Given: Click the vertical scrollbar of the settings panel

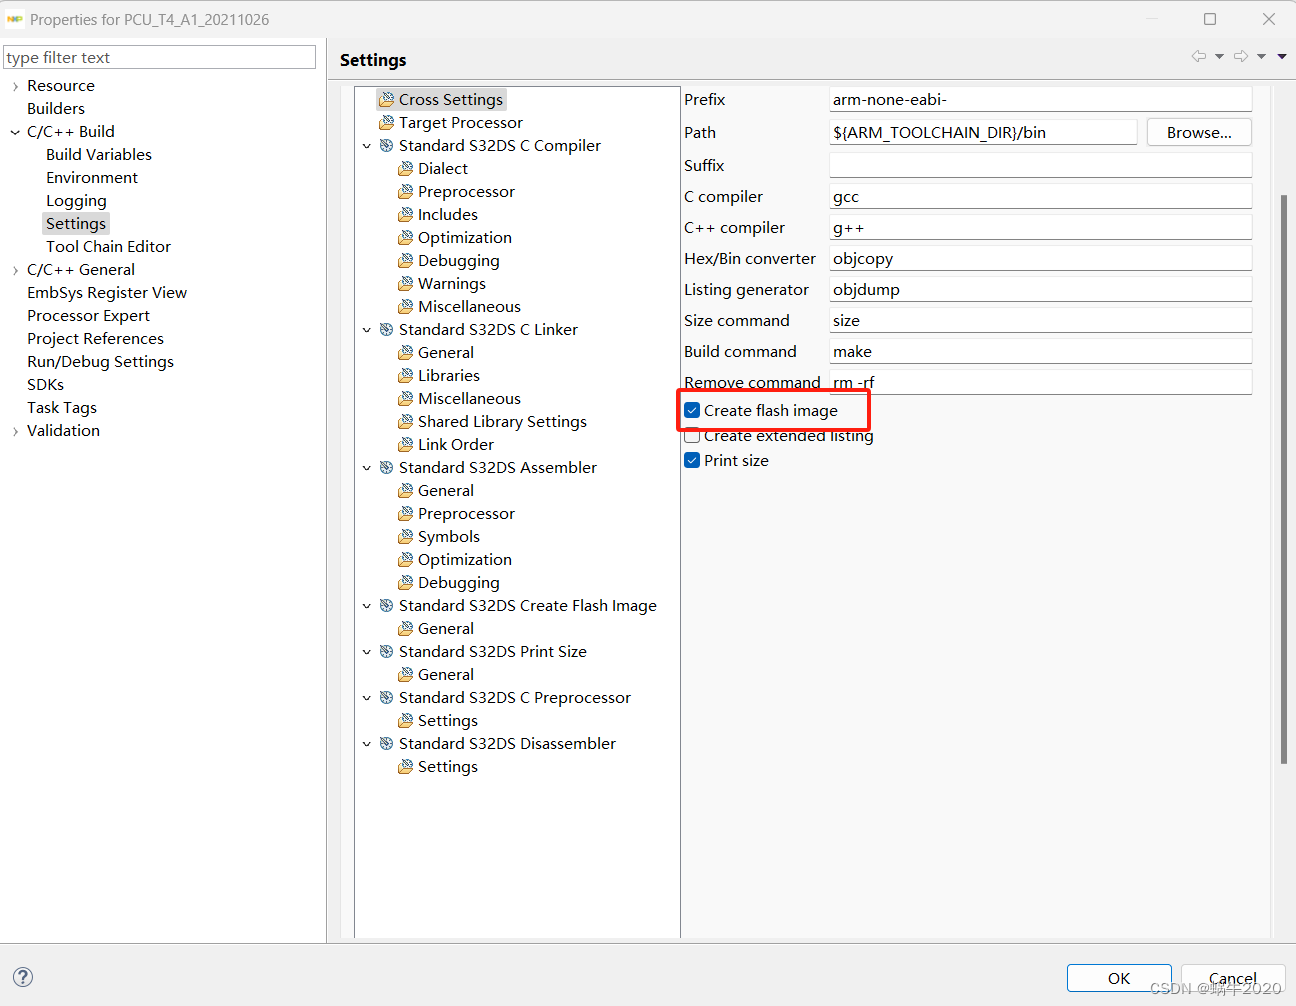Looking at the screenshot, I should click(1284, 479).
